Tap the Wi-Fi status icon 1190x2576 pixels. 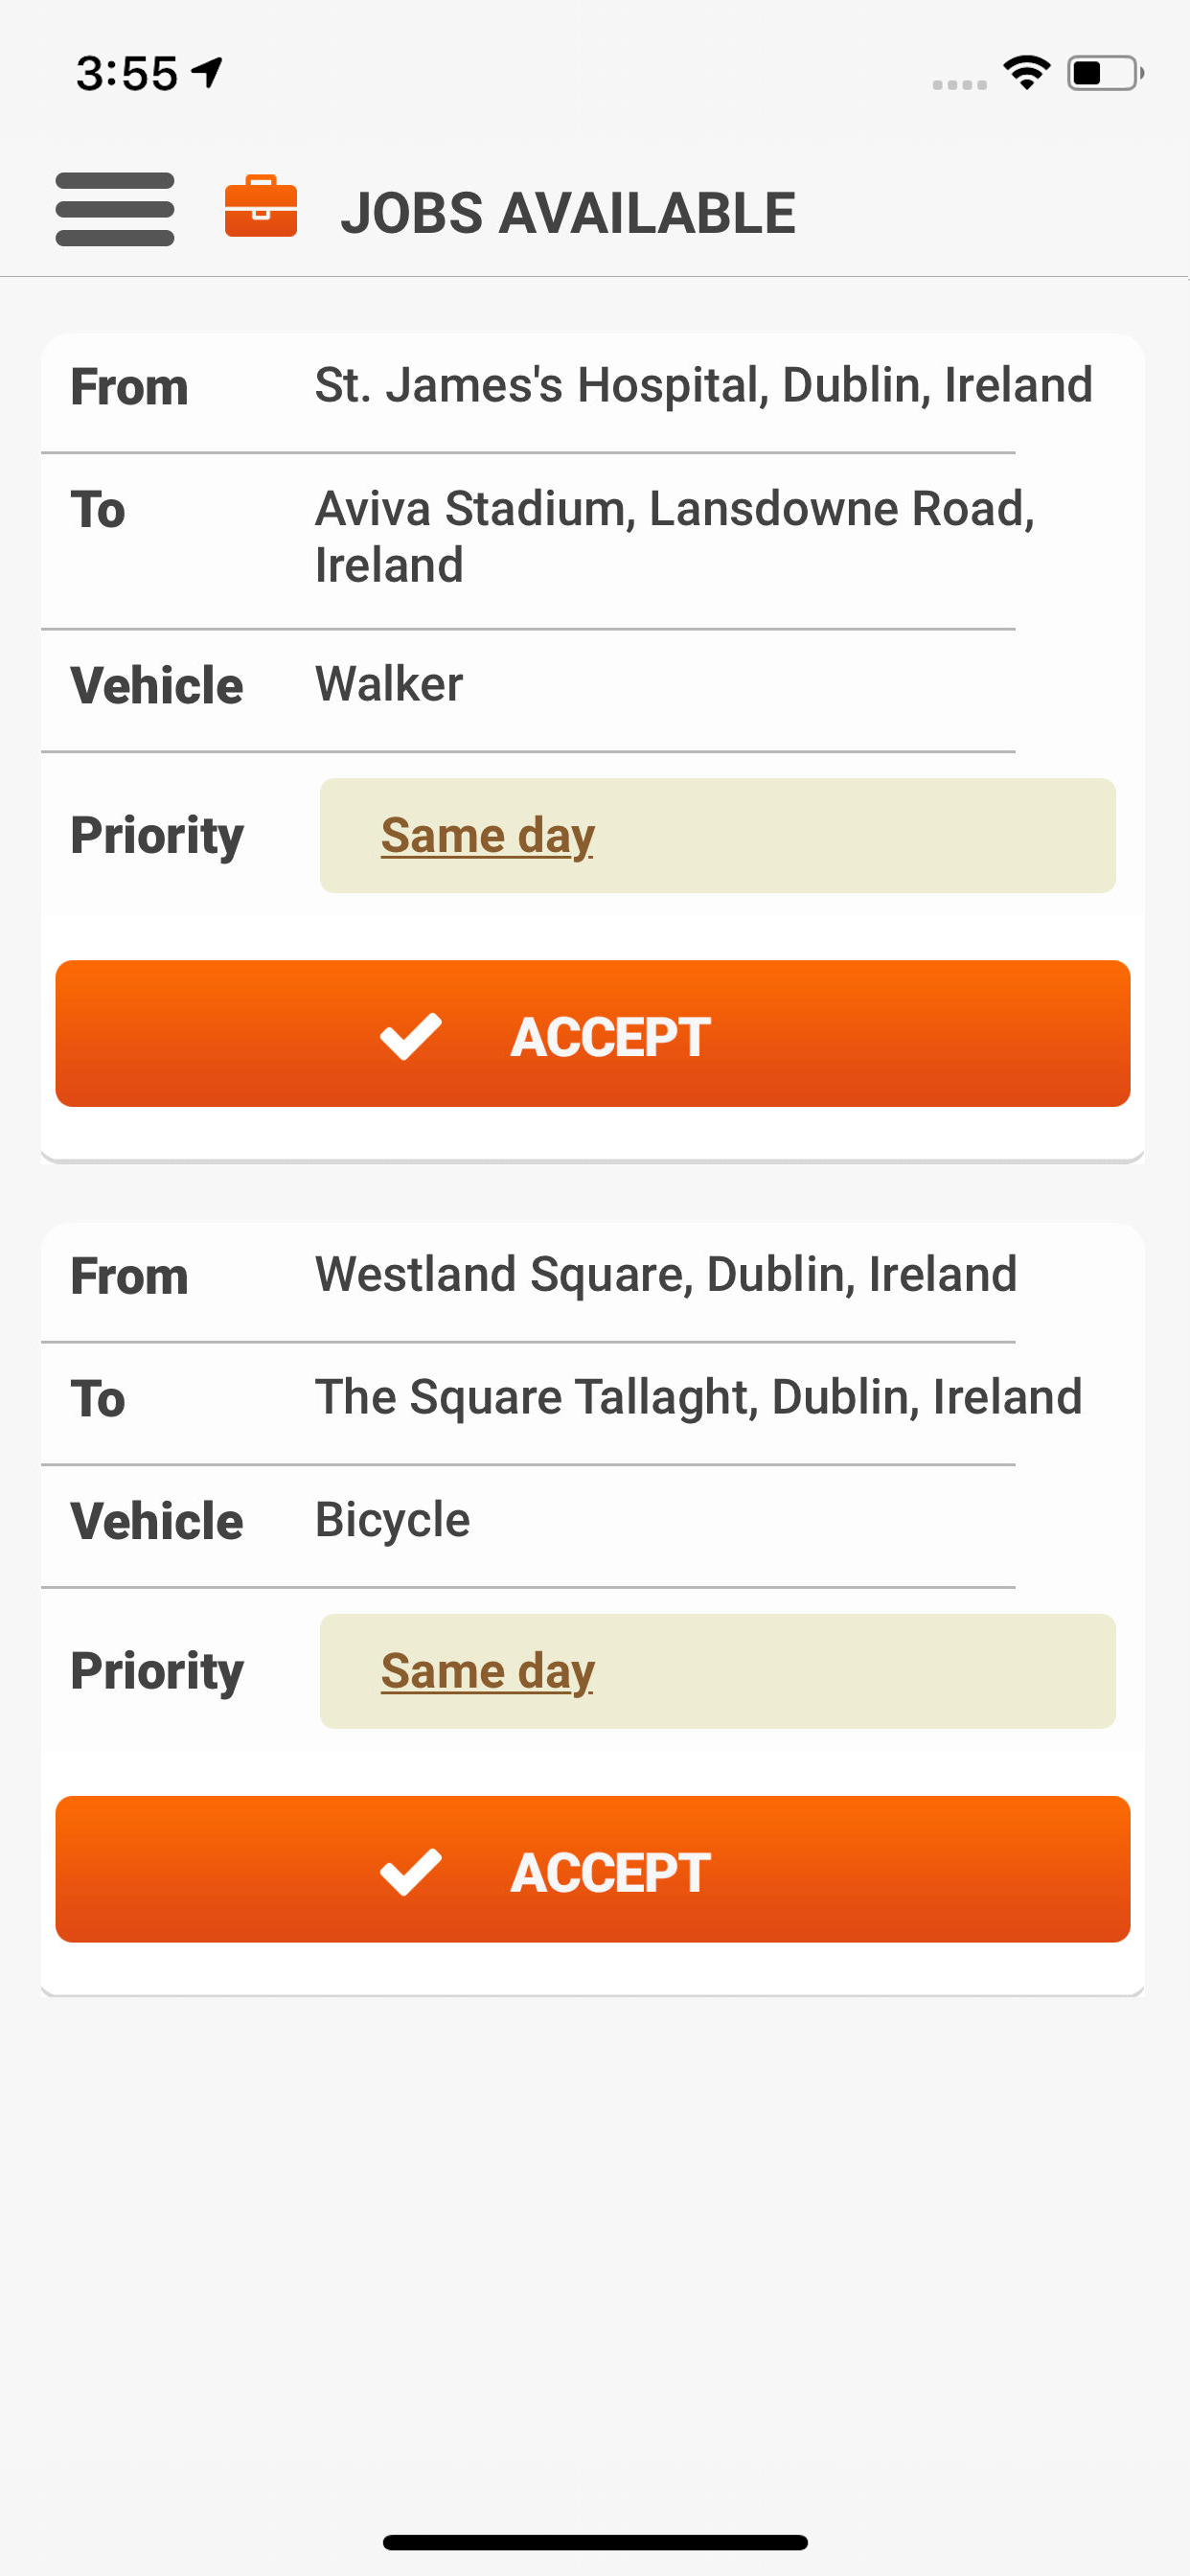coord(1026,72)
